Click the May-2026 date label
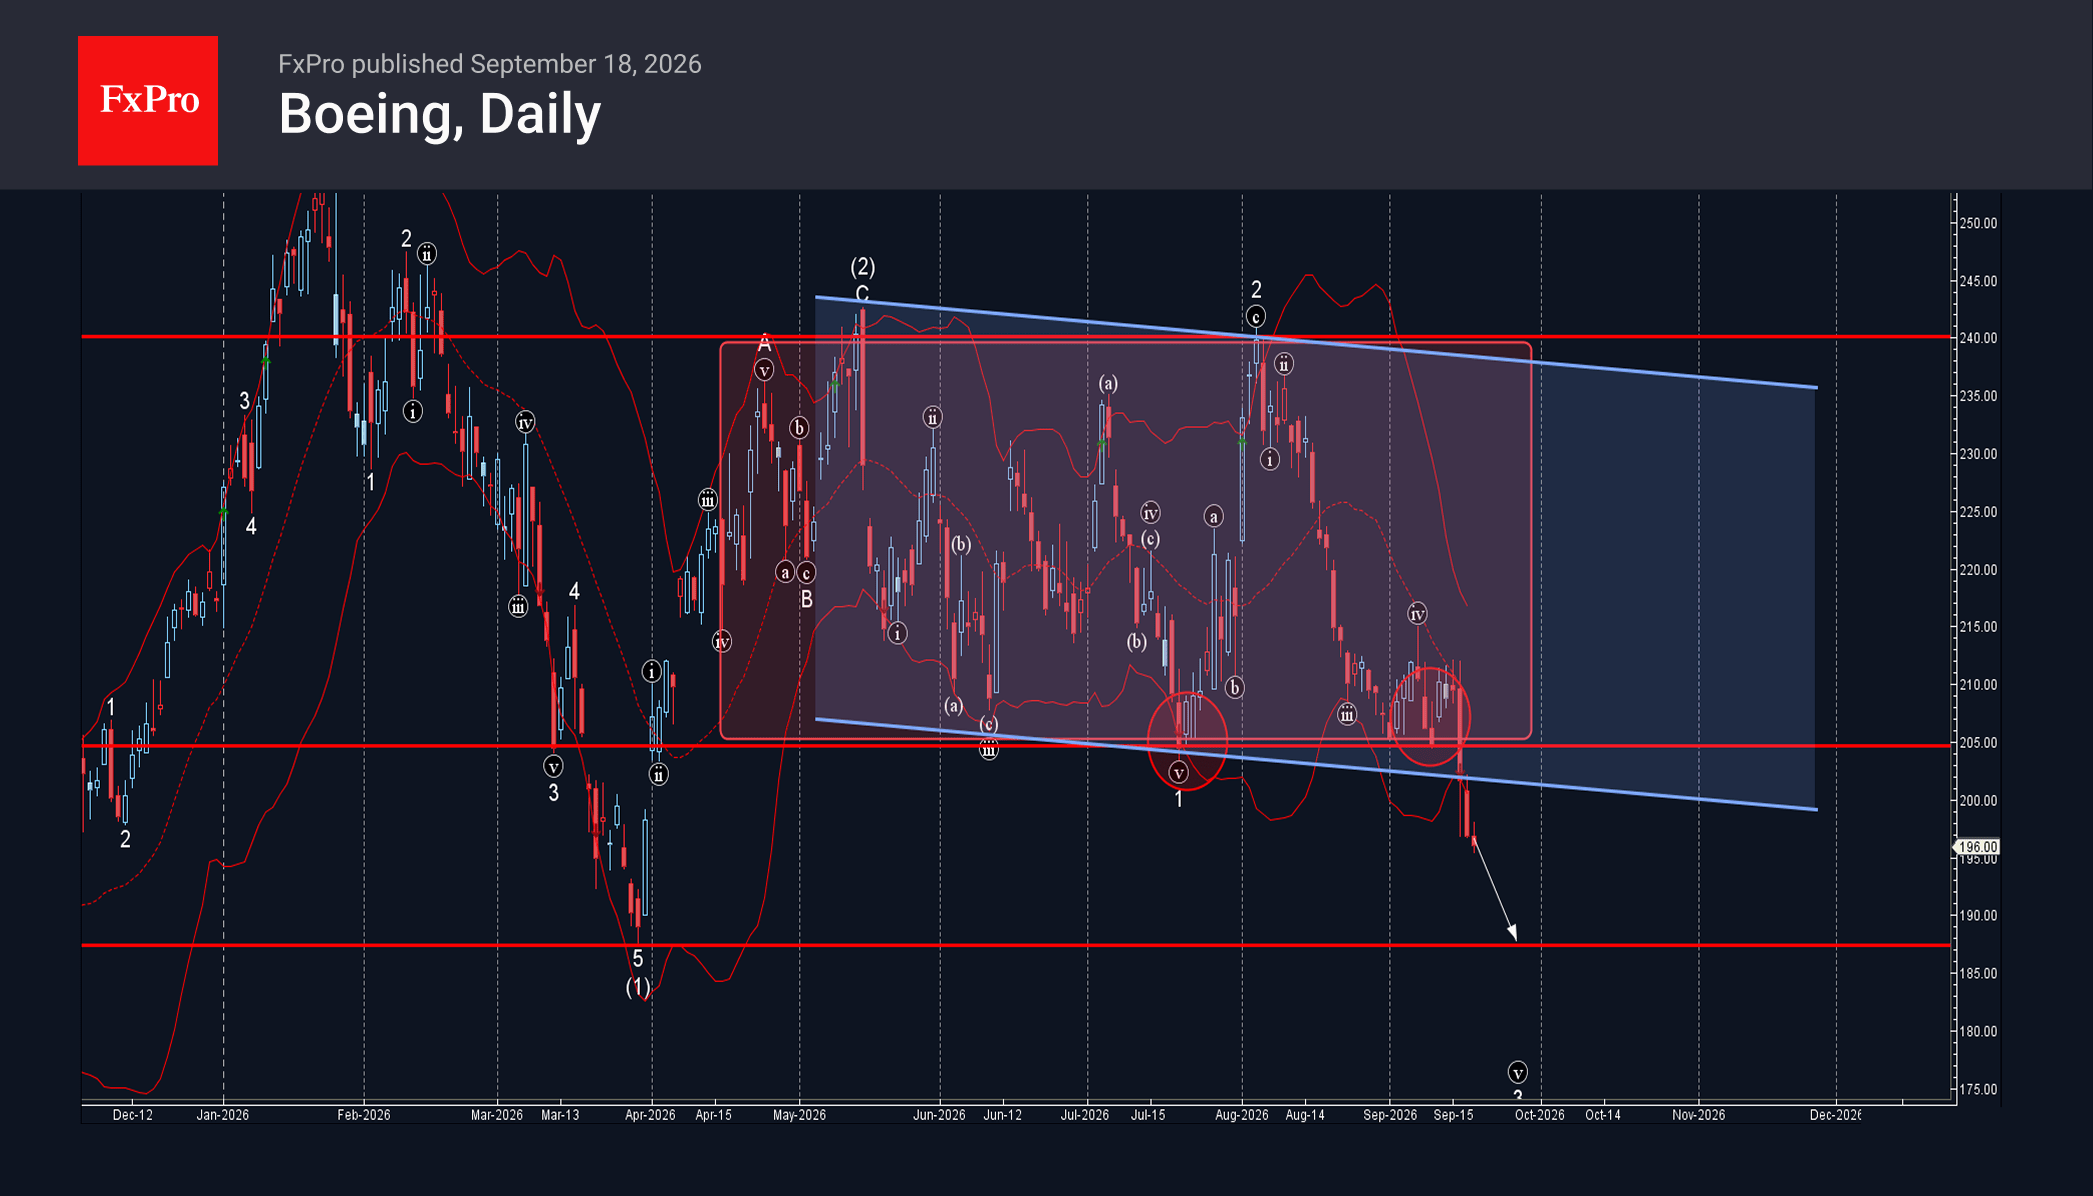This screenshot has height=1196, width=2093. tap(799, 1115)
